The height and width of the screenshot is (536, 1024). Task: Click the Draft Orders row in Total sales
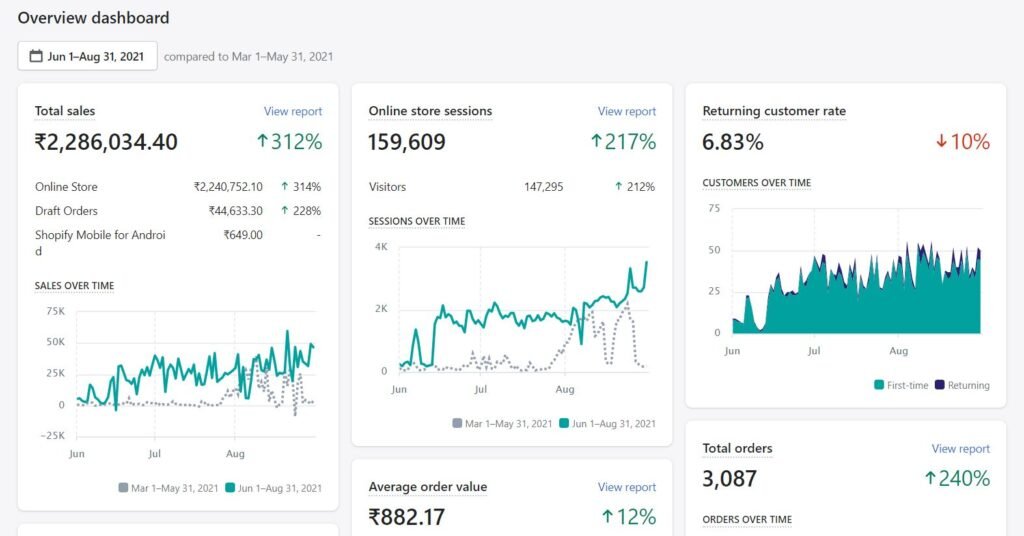[x=66, y=211]
